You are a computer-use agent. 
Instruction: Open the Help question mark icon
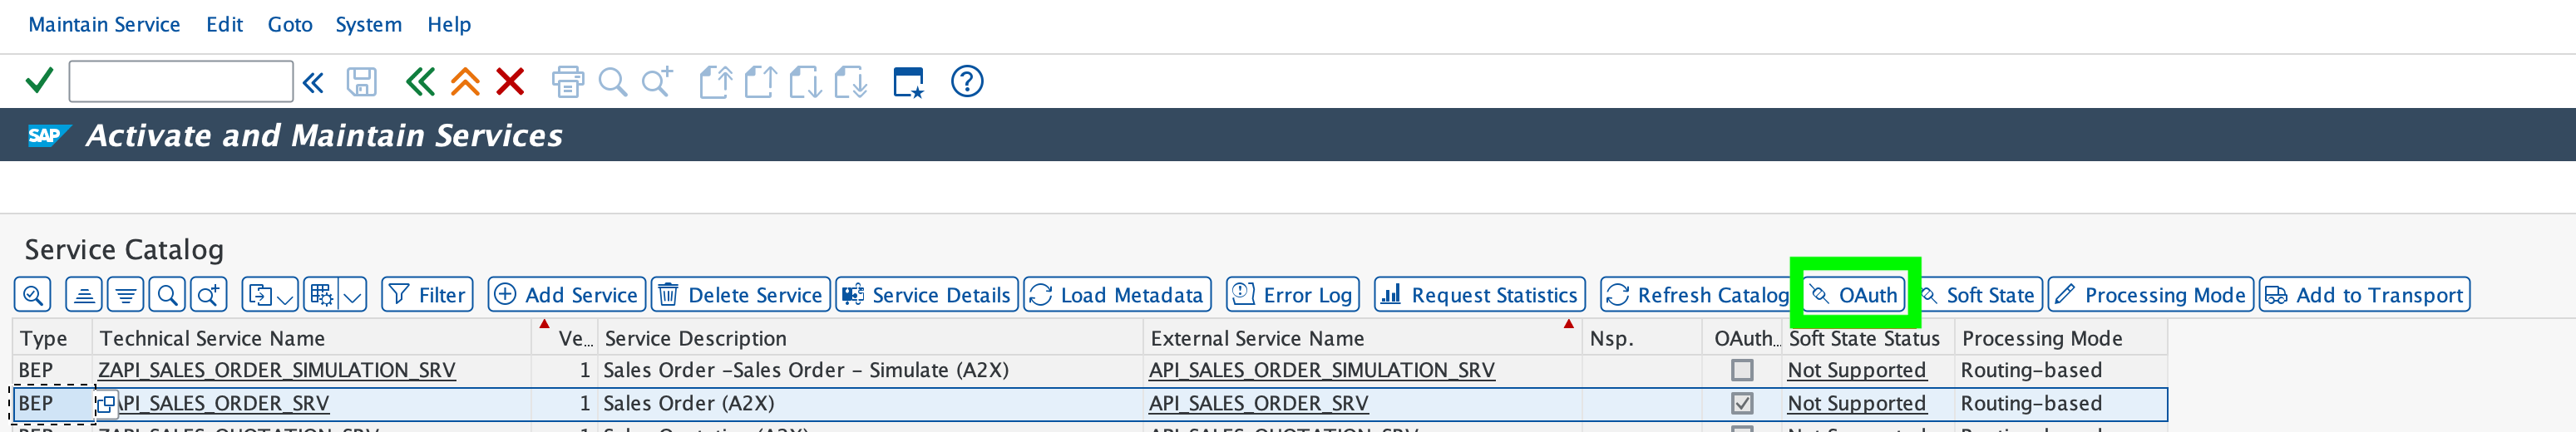click(966, 82)
